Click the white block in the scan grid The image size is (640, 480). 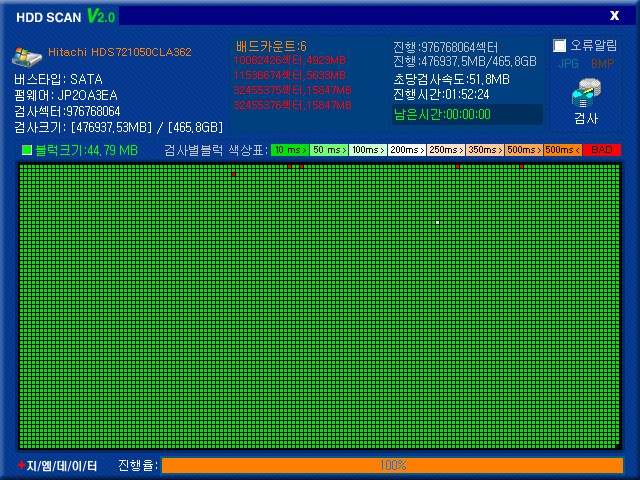tap(438, 222)
